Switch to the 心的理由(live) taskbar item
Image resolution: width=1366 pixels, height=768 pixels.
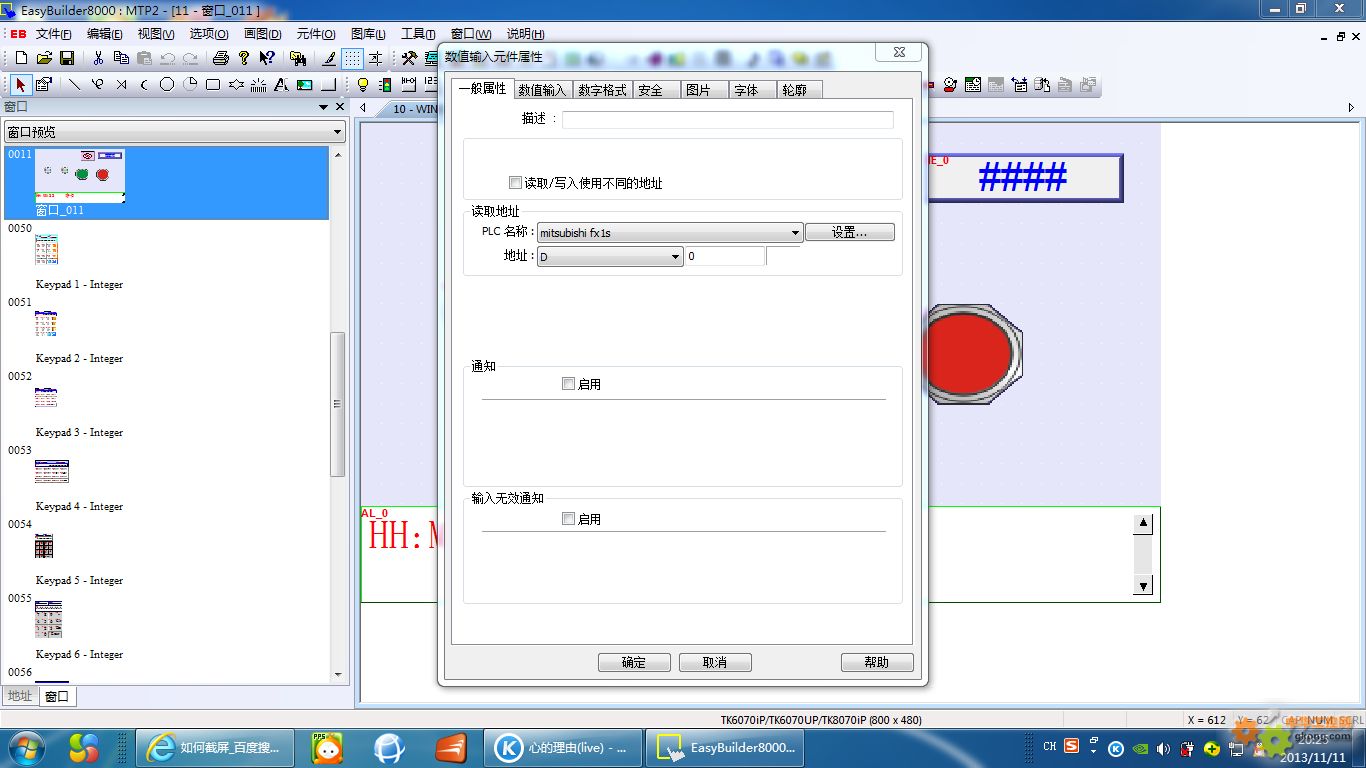pyautogui.click(x=562, y=747)
